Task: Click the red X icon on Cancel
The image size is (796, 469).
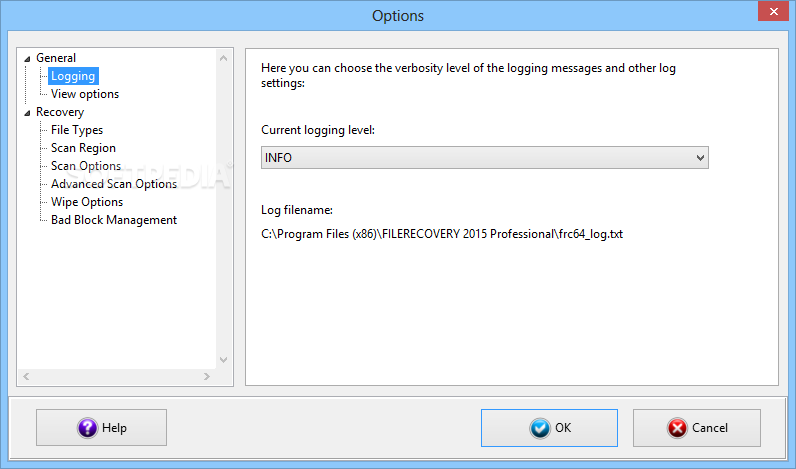Action: click(677, 428)
